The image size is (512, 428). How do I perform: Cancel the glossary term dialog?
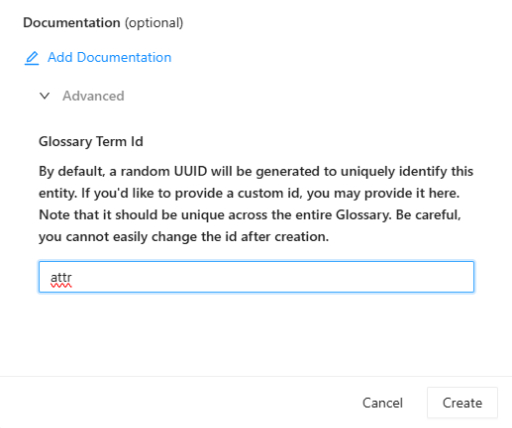pyautogui.click(x=382, y=403)
